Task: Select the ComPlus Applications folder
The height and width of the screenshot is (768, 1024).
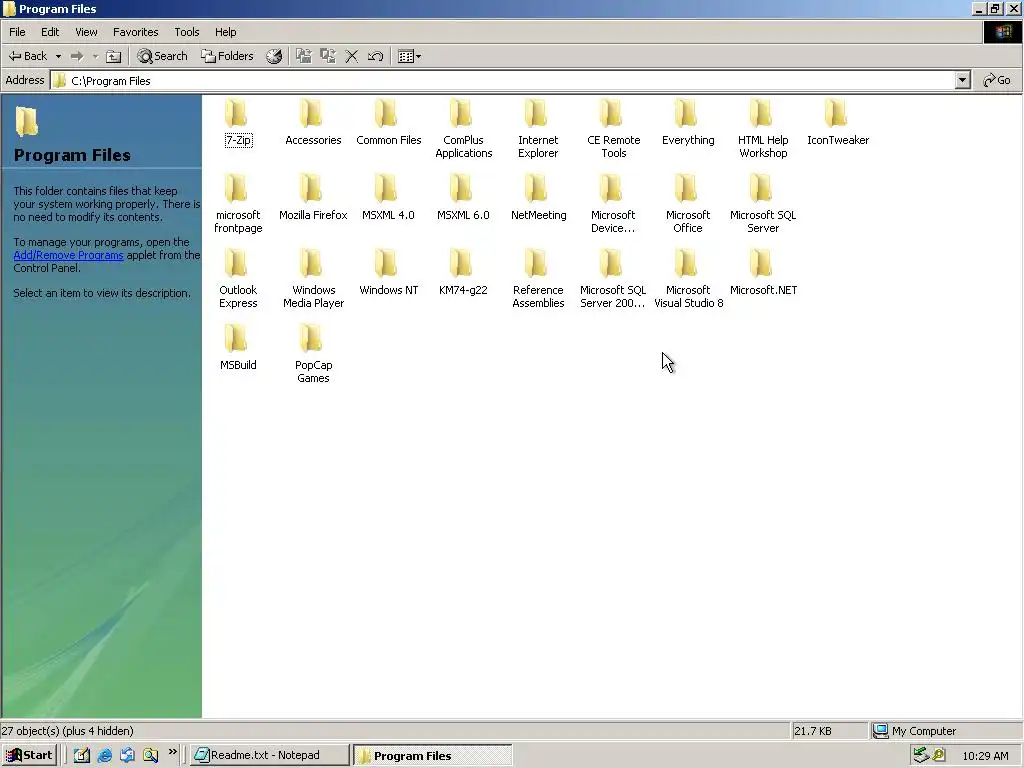Action: pyautogui.click(x=463, y=129)
